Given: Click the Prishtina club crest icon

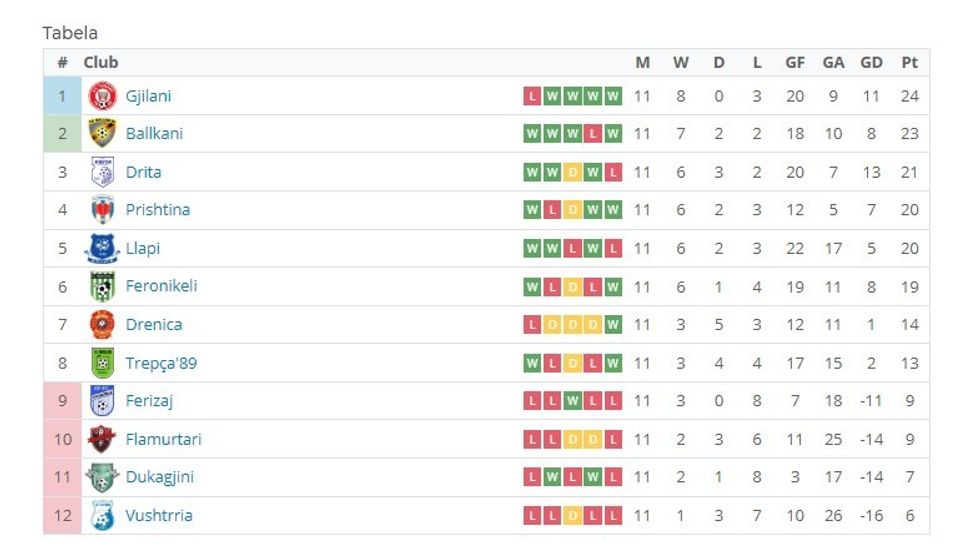Looking at the screenshot, I should pos(102,210).
